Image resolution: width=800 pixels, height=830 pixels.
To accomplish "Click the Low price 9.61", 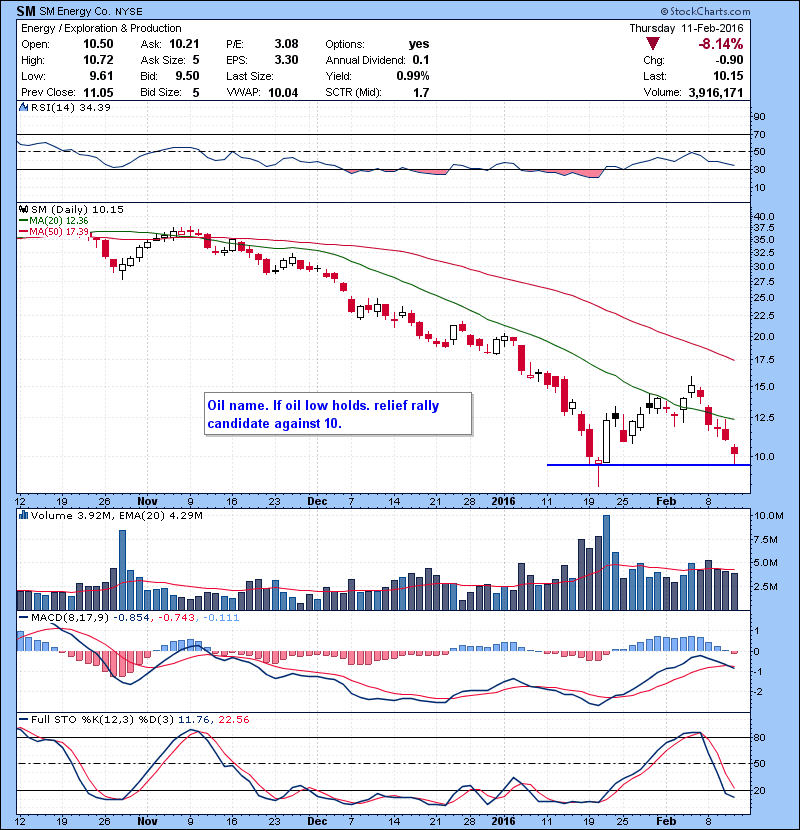I will [101, 76].
